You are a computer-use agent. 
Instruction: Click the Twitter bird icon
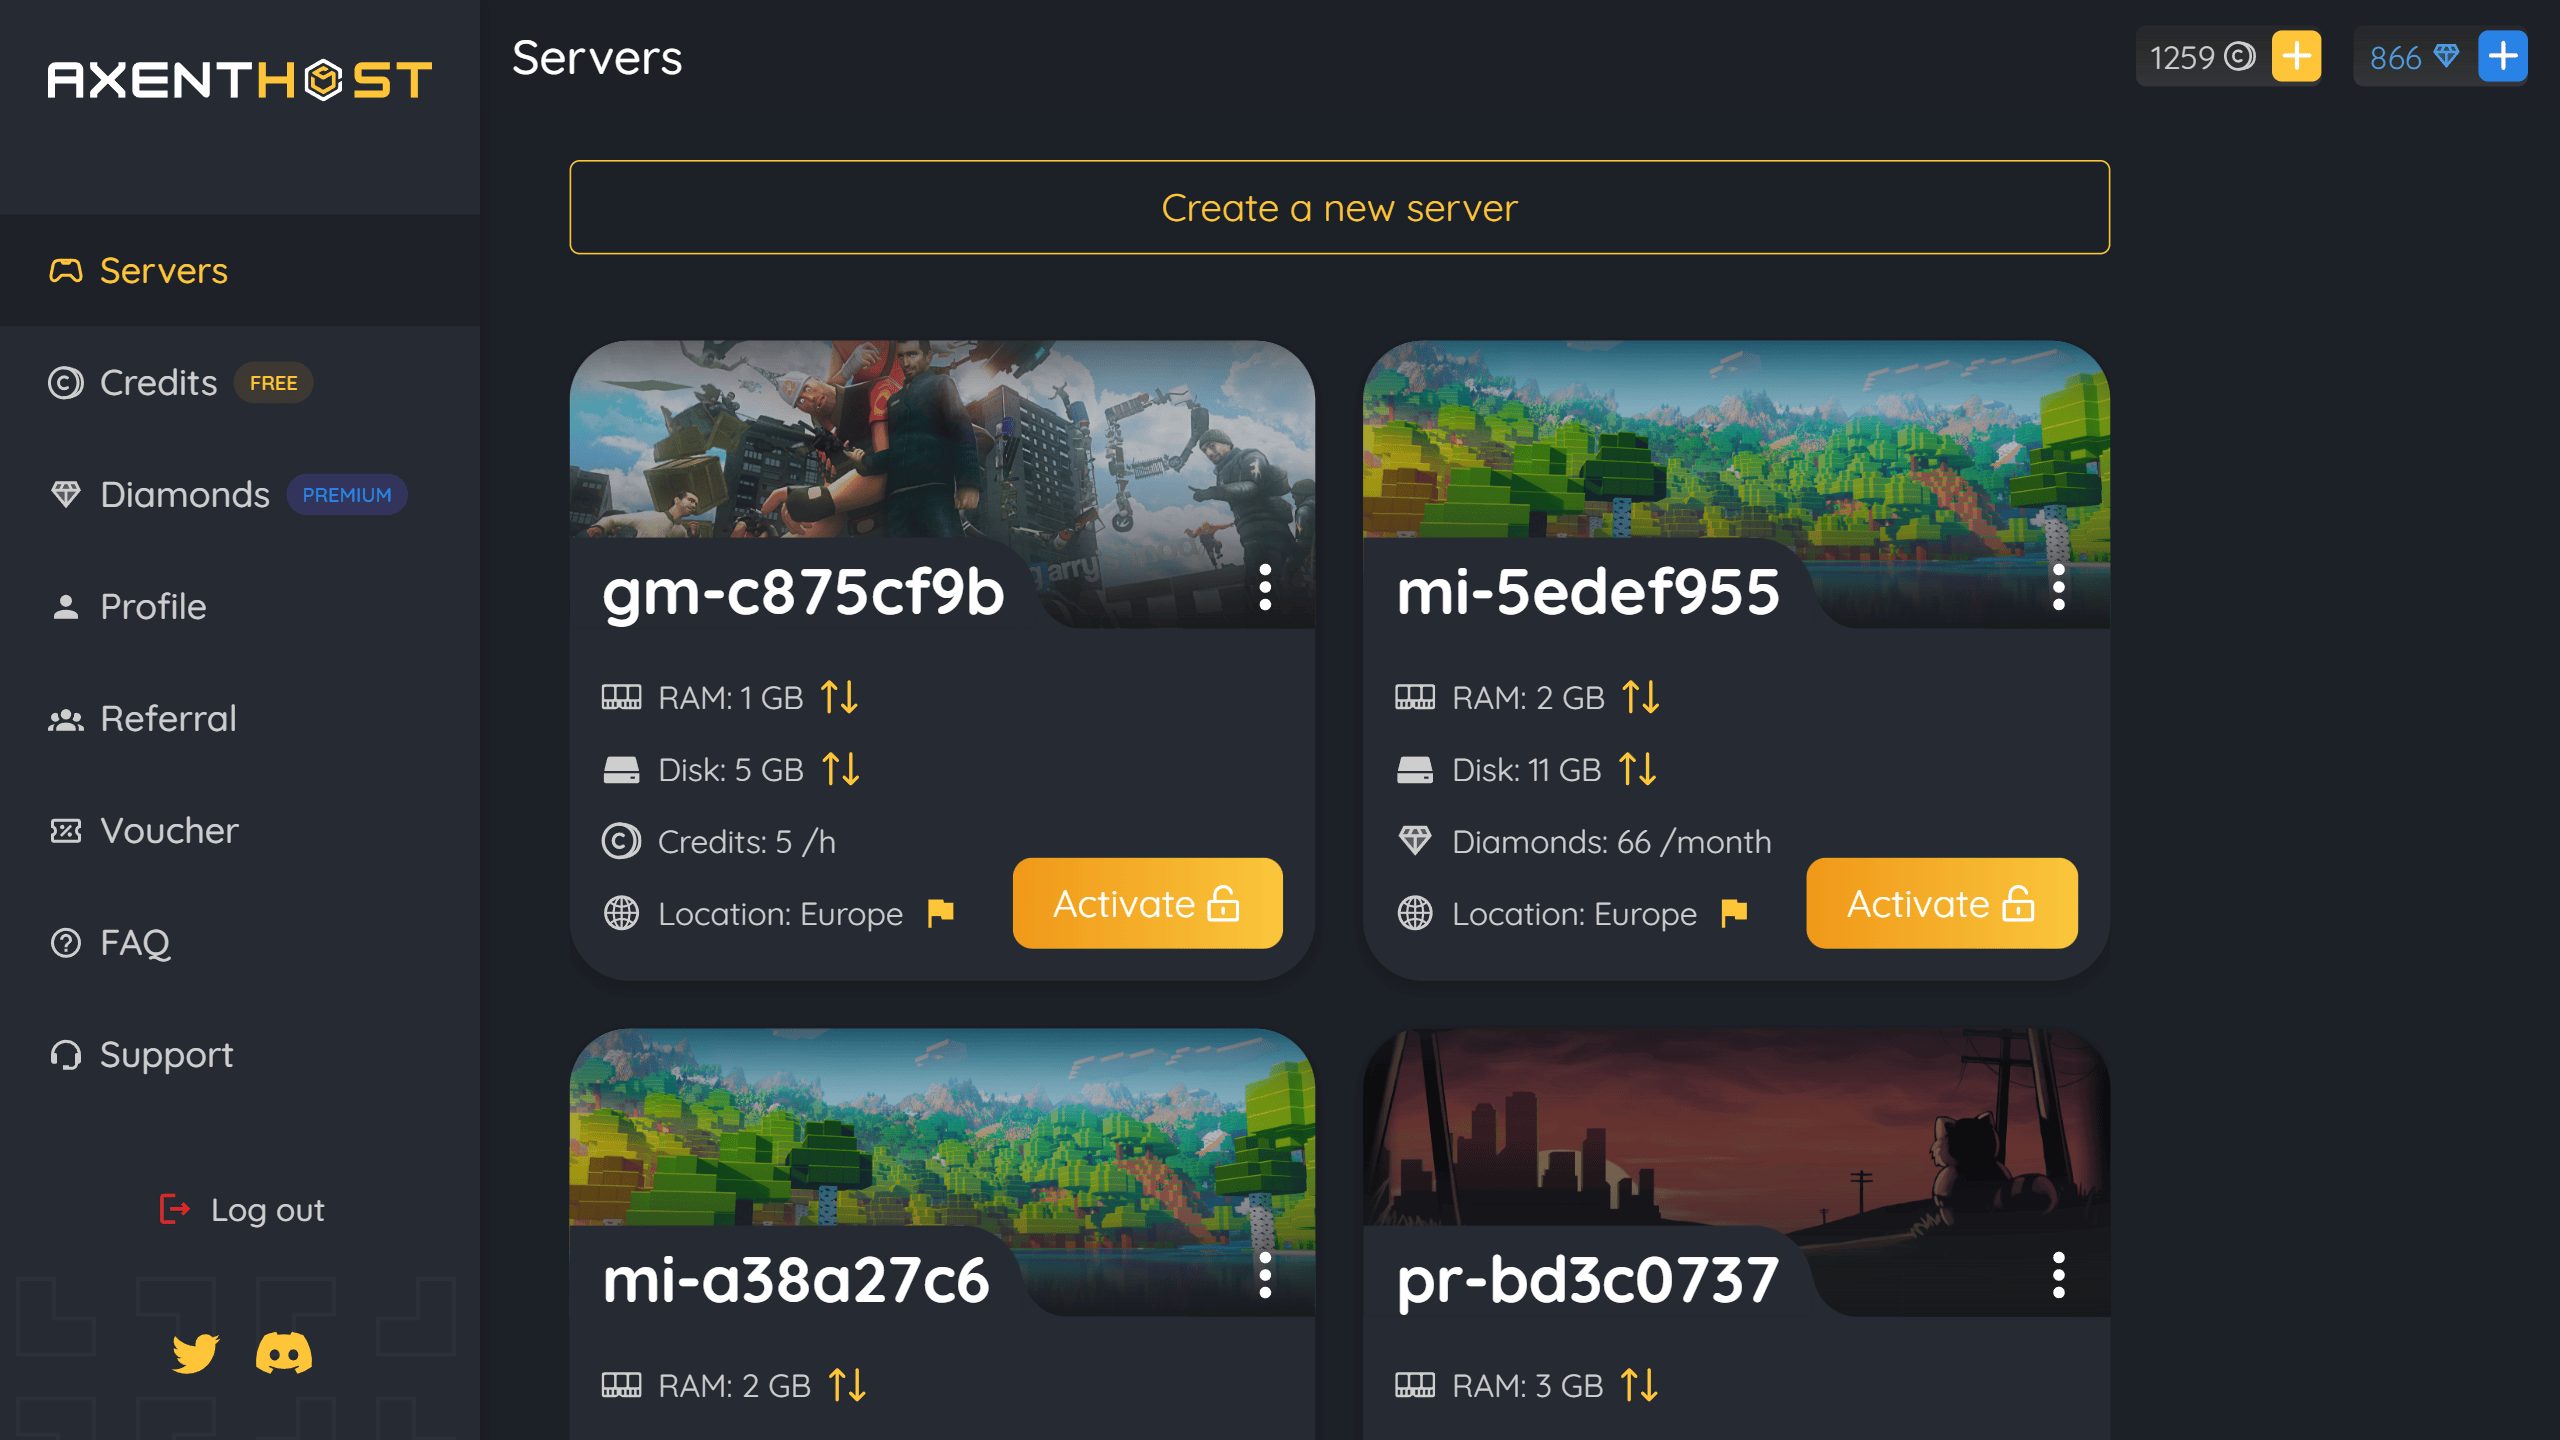tap(199, 1354)
